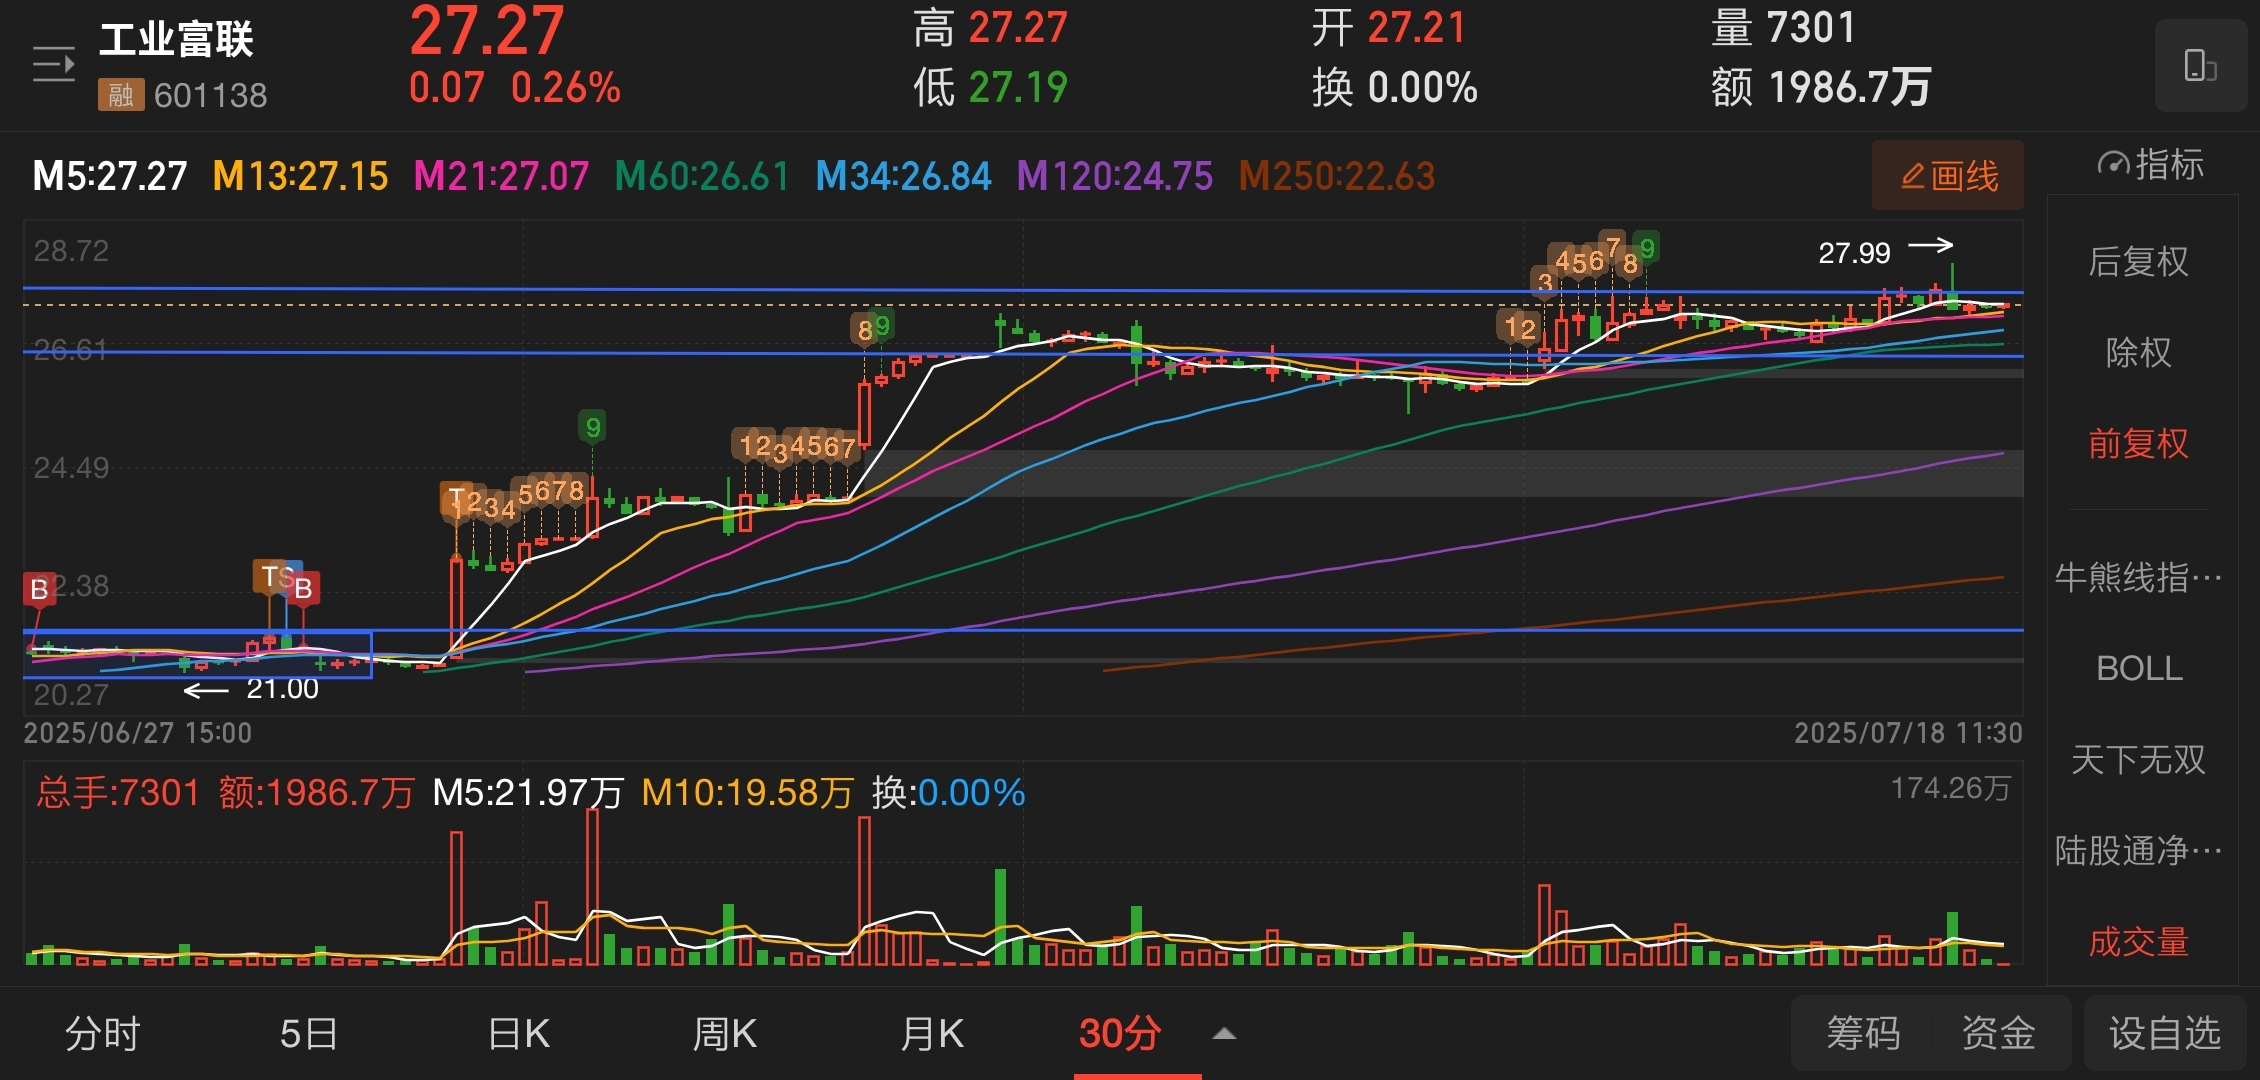Click the large current price 27.27
The image size is (2260, 1080).
(487, 31)
